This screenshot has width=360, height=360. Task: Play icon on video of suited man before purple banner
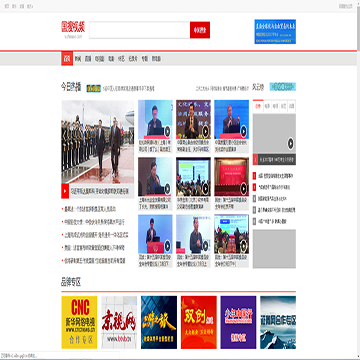[206, 131]
